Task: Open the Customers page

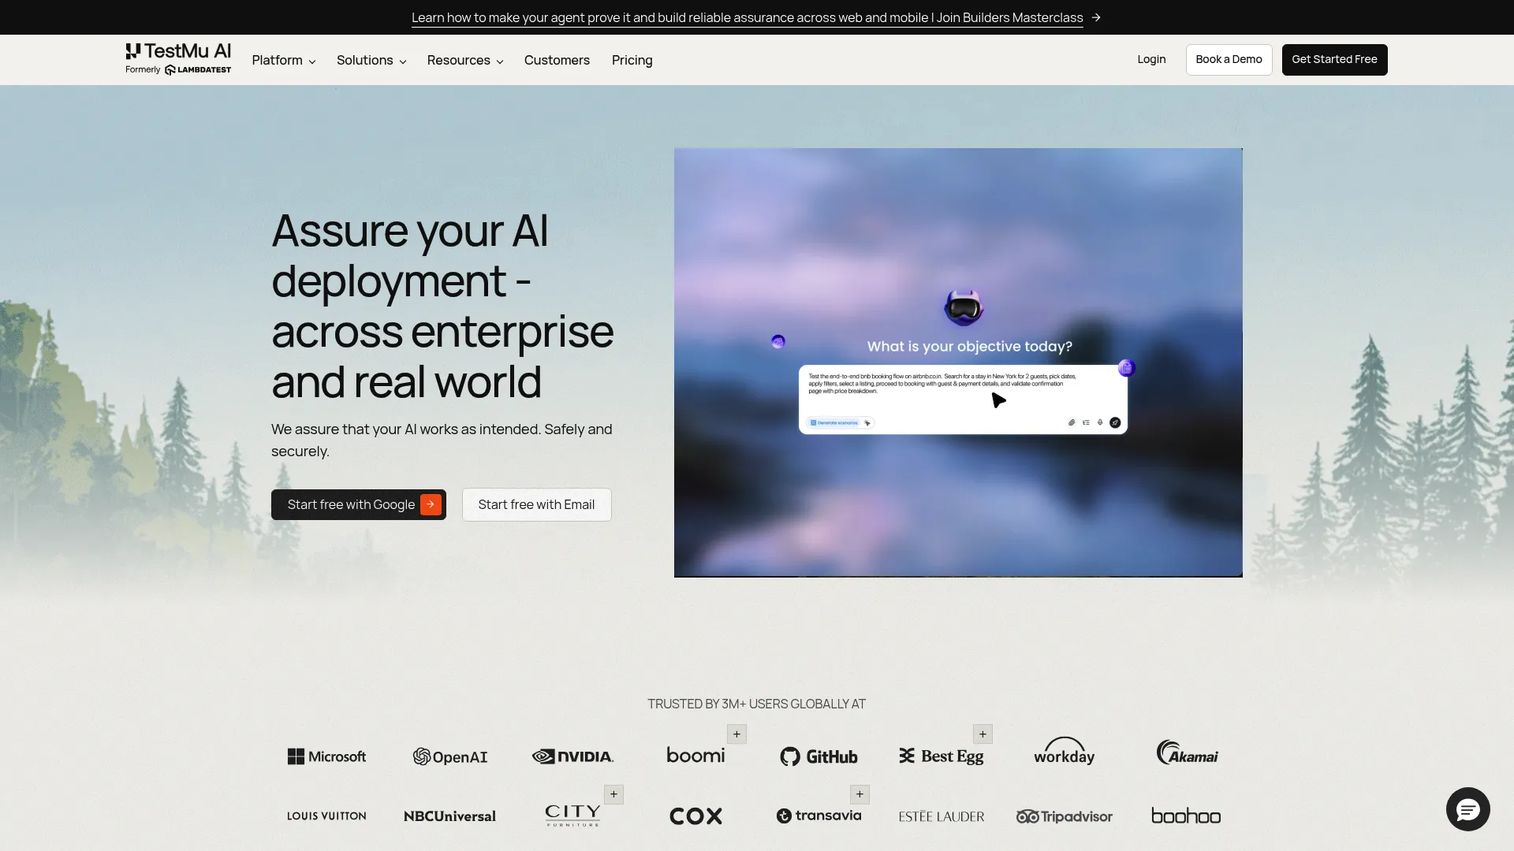Action: coord(557,60)
